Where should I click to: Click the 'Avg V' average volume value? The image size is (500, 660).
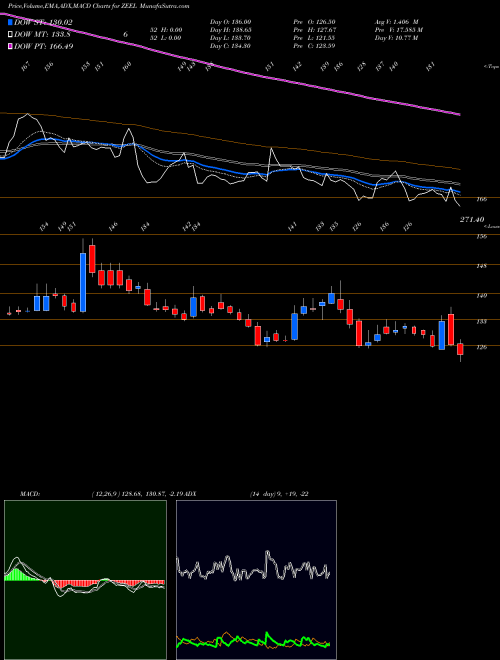396,22
